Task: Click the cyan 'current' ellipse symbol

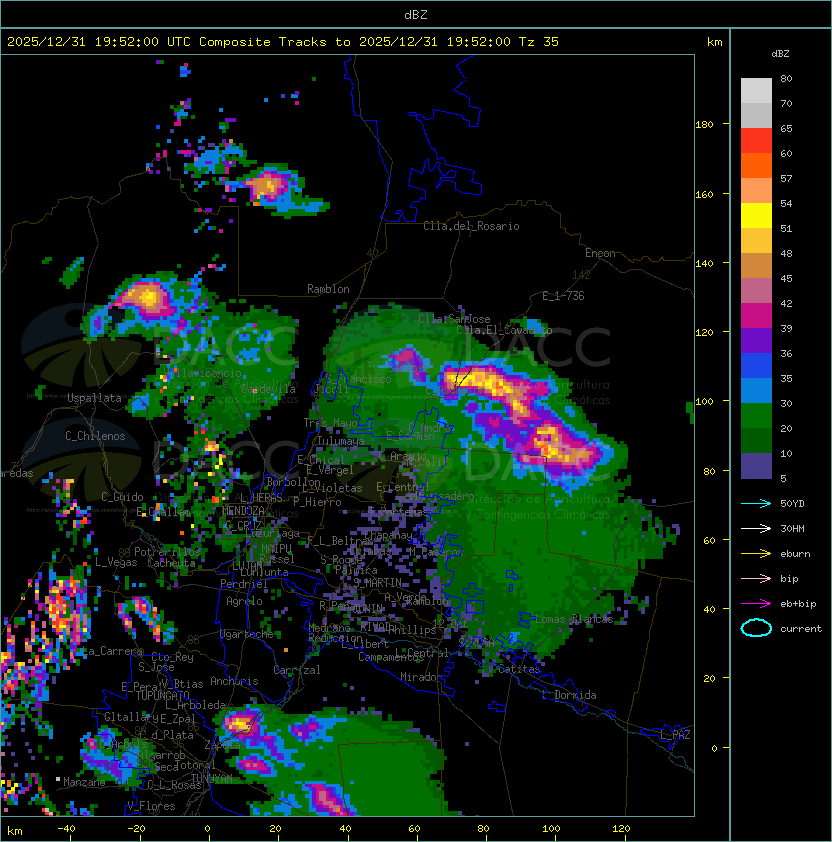Action: click(756, 628)
